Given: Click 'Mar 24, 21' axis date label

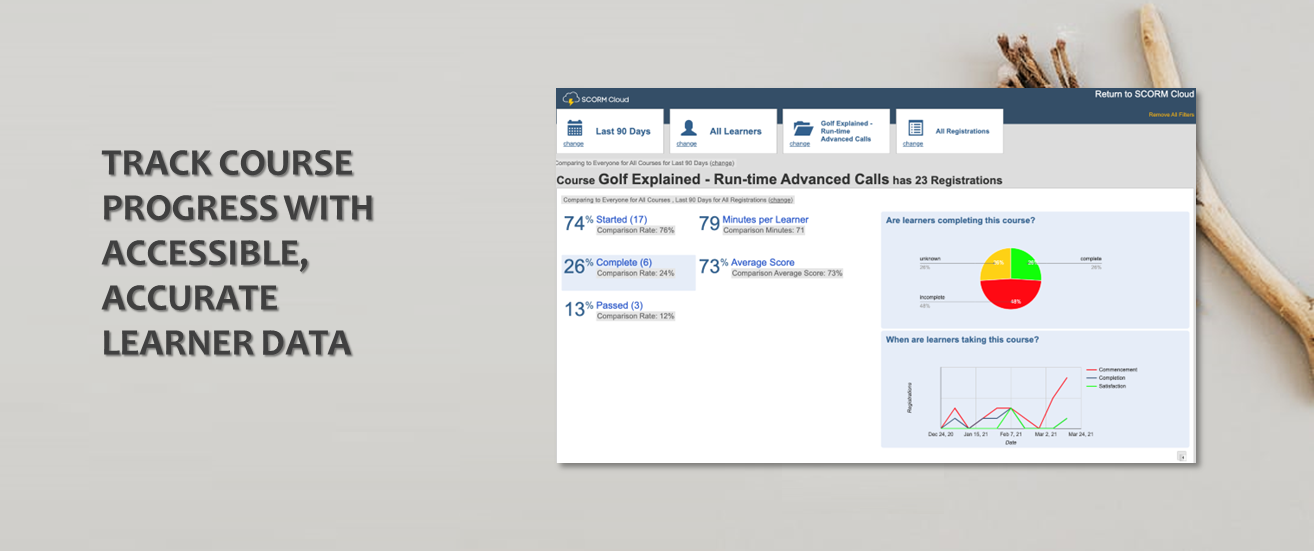Looking at the screenshot, I should click(x=1080, y=434).
